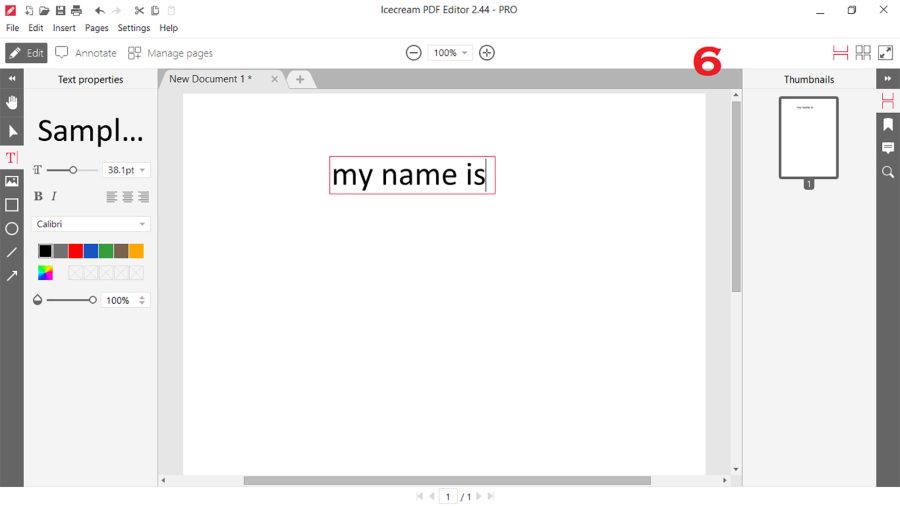900x506 pixels.
Task: Open the custom color picker
Action: [x=45, y=273]
